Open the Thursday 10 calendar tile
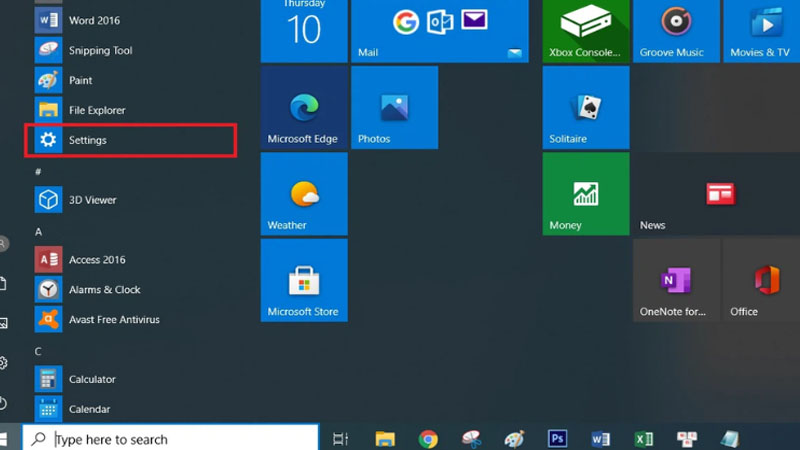Screen dimensions: 800x450 pyautogui.click(x=304, y=31)
